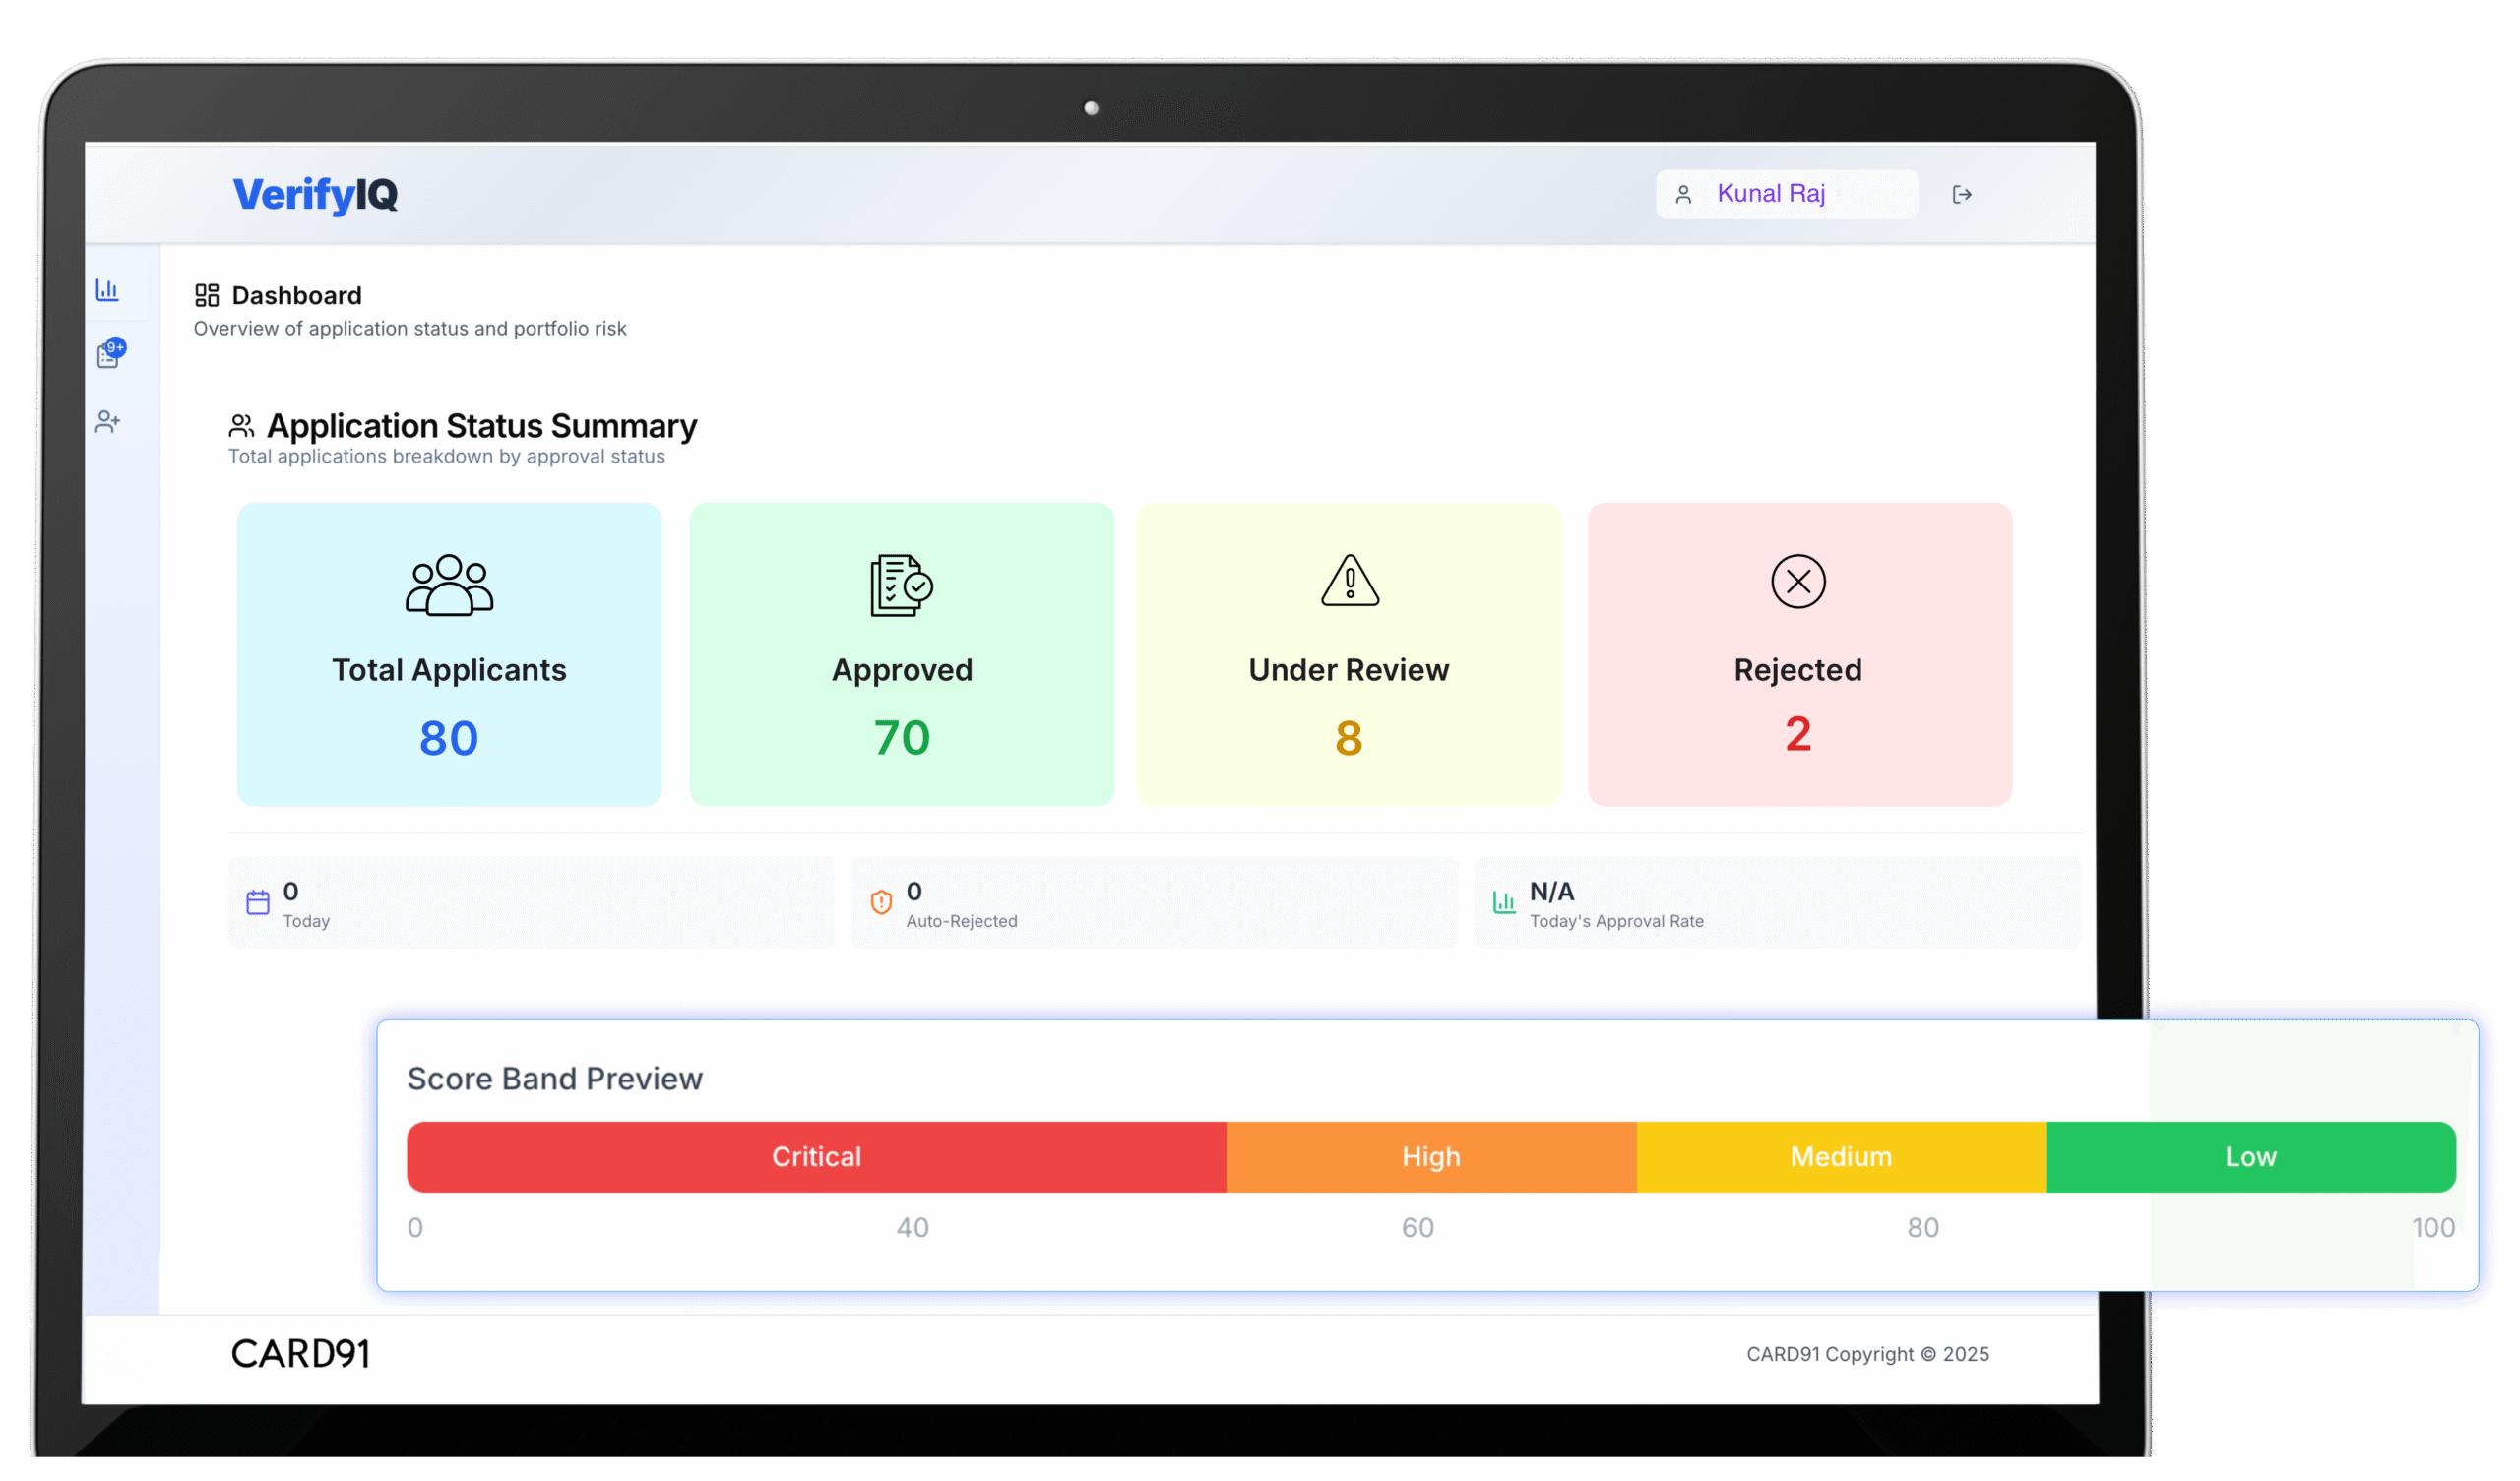Click the shield icon beside Auto-Rejected
Screen dimensions: 2520x1481
881,902
